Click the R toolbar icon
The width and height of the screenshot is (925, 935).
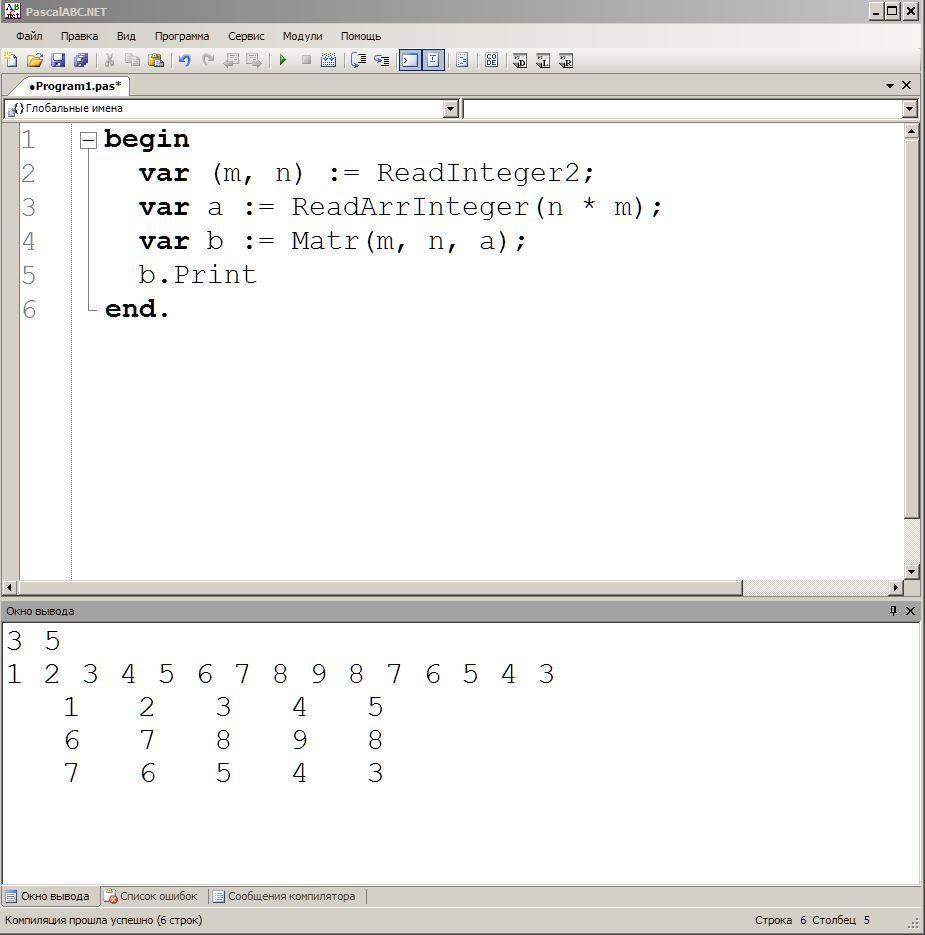[566, 60]
